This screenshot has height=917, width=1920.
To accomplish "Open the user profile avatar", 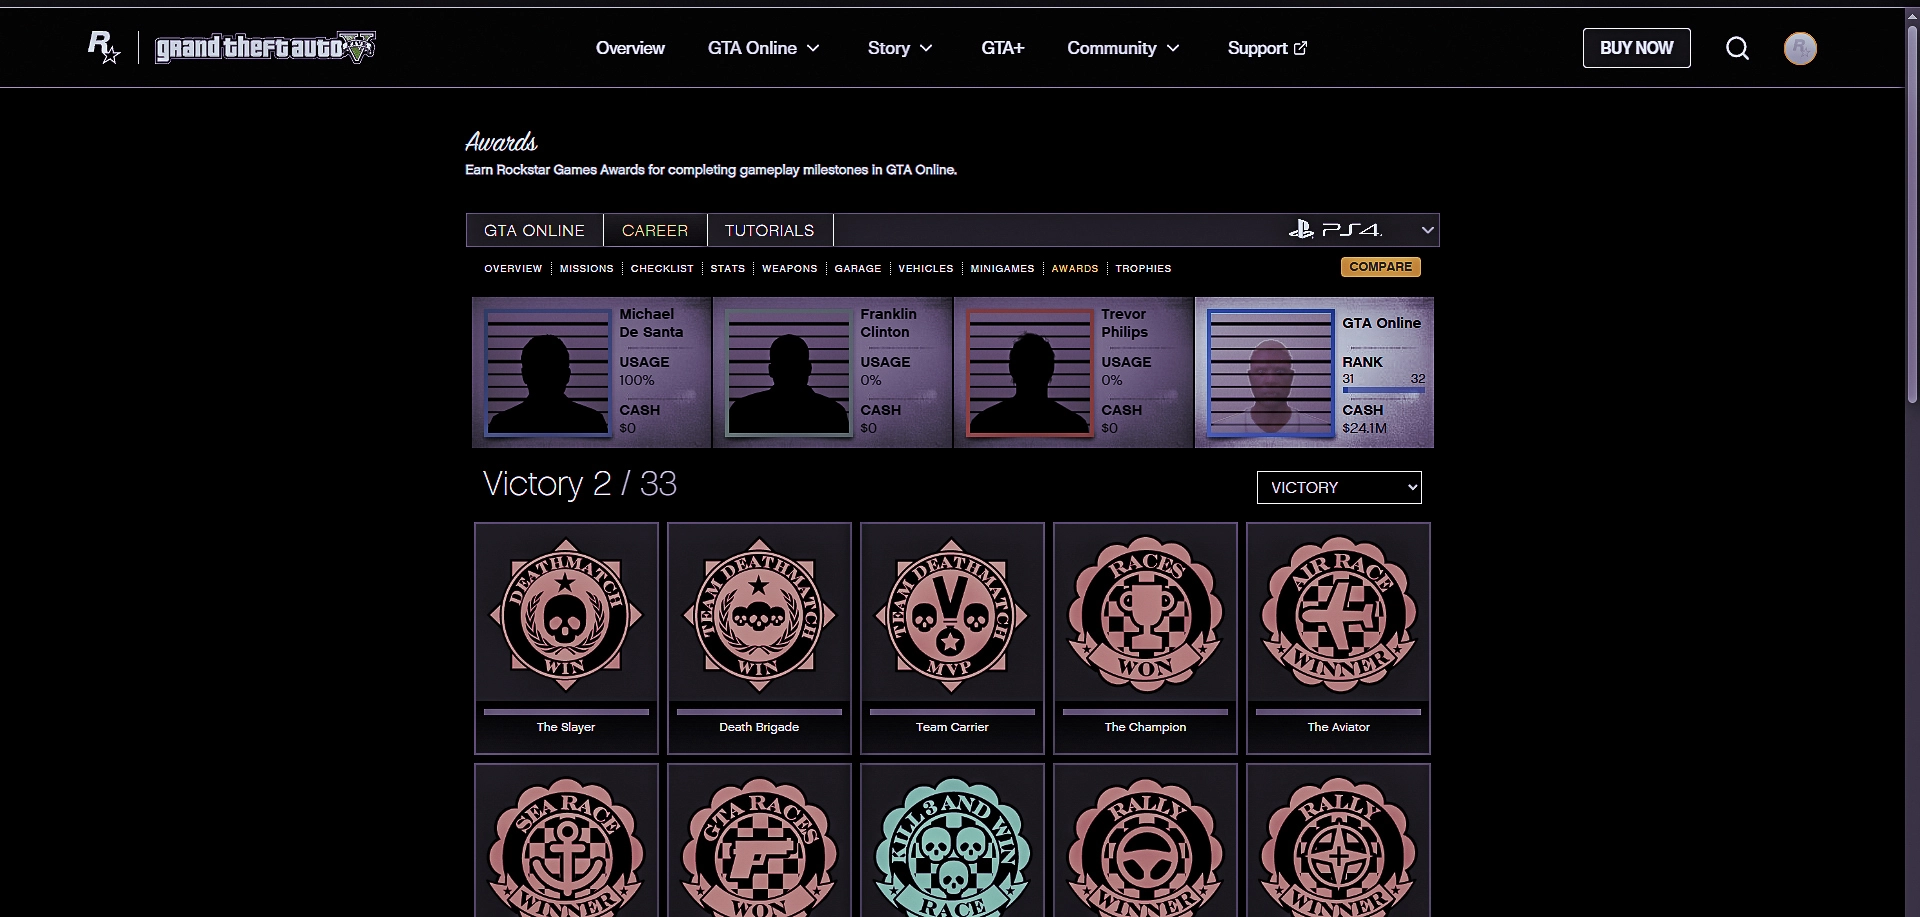I will point(1800,48).
